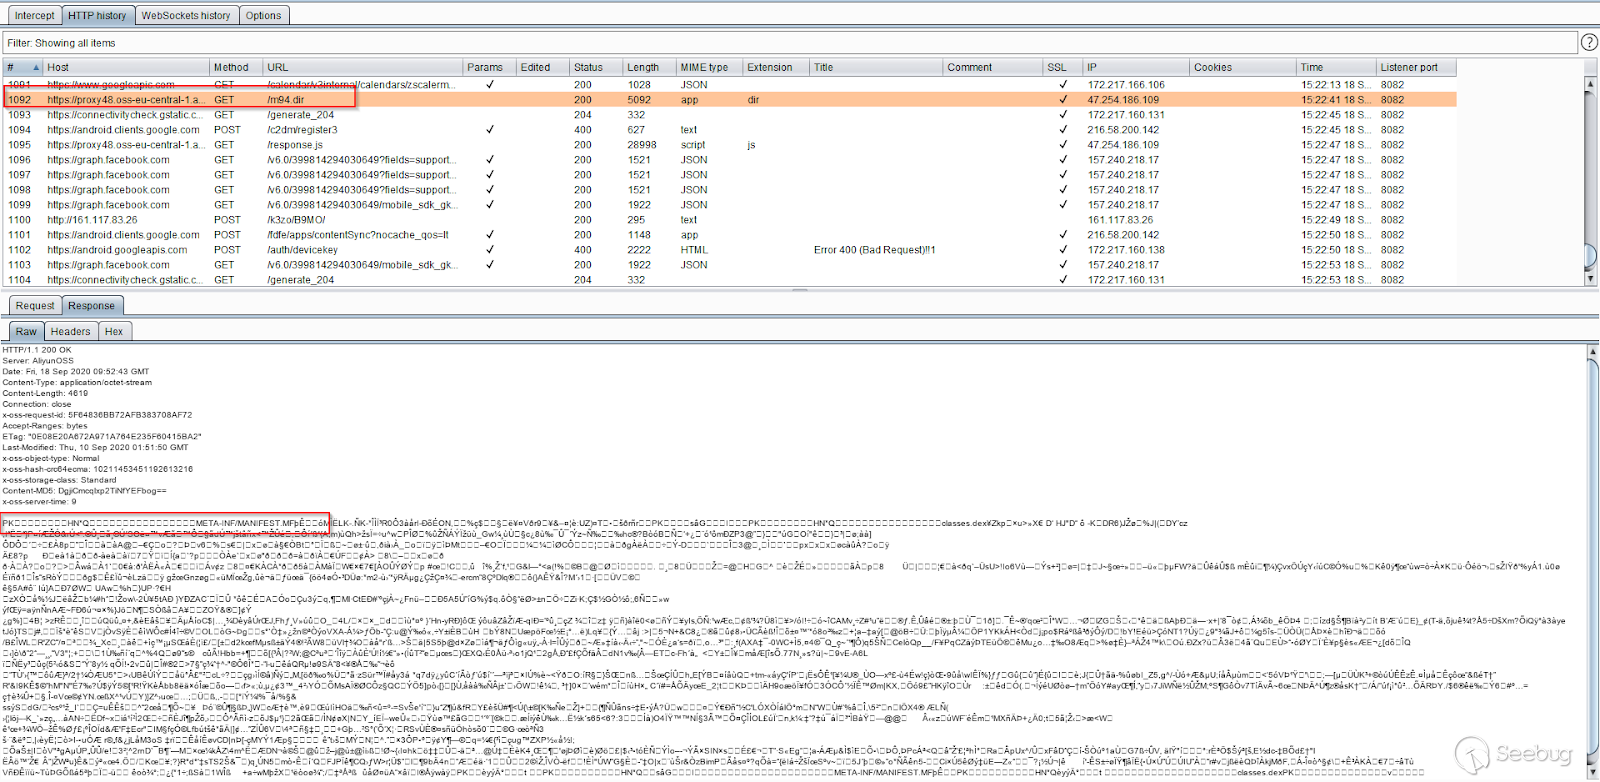Click Params checkmark for request 1094

[x=489, y=130]
